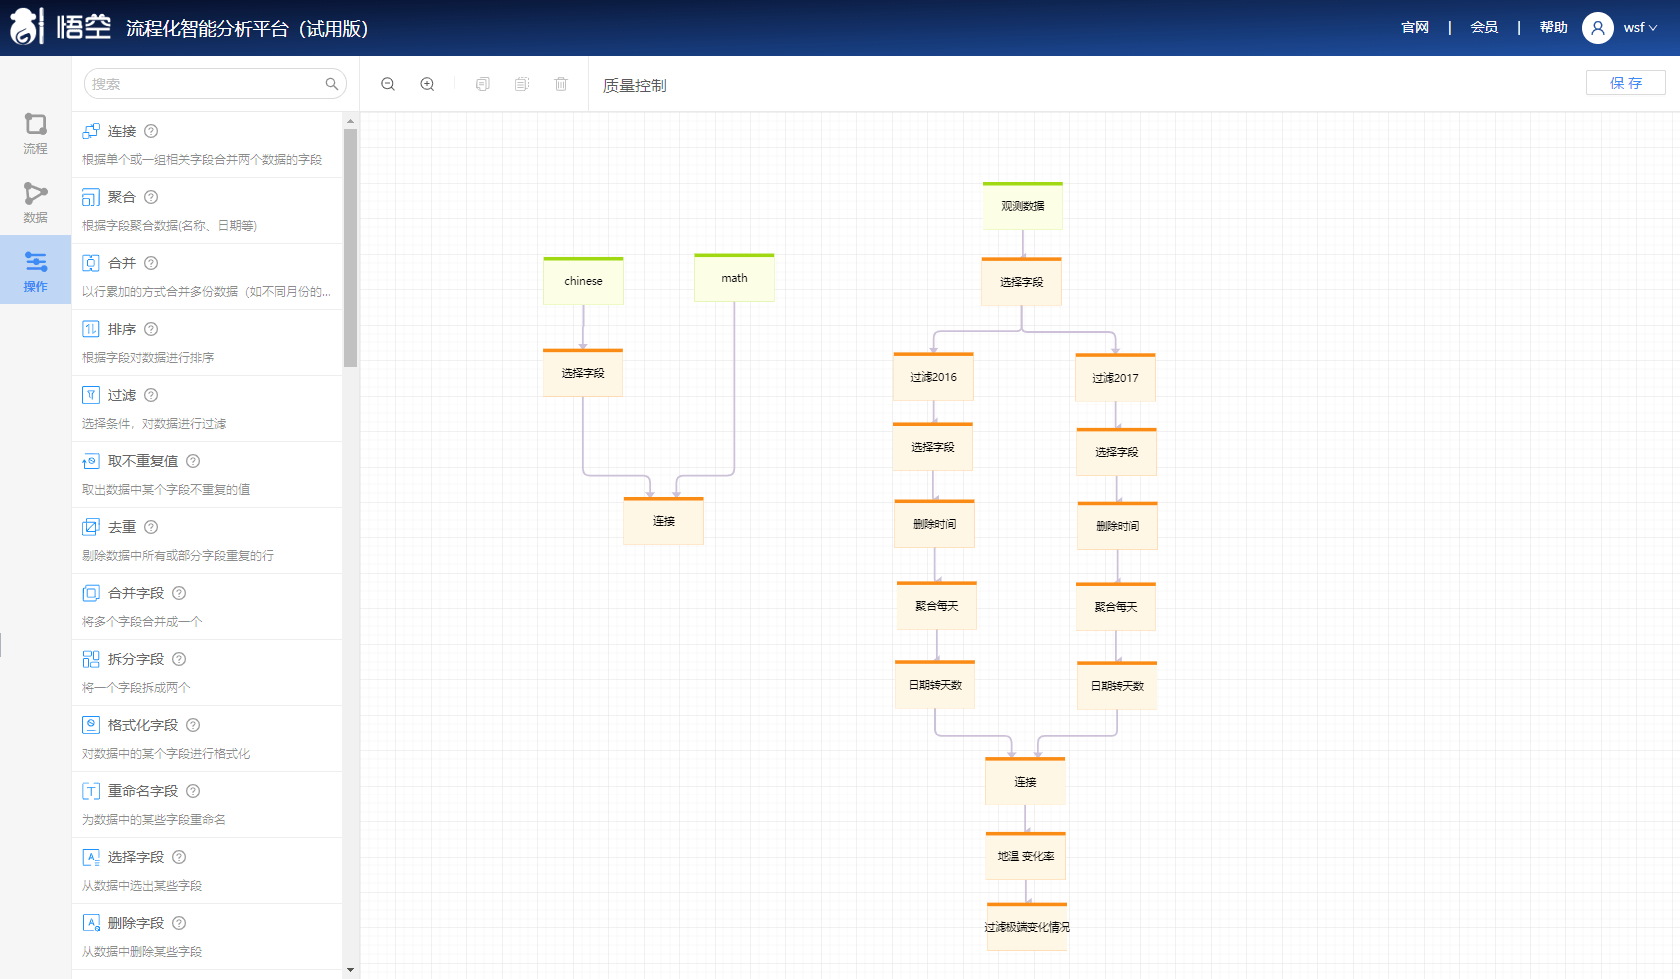The height and width of the screenshot is (979, 1680).
Task: Click the 悟空 logo in the header
Action: point(60,27)
